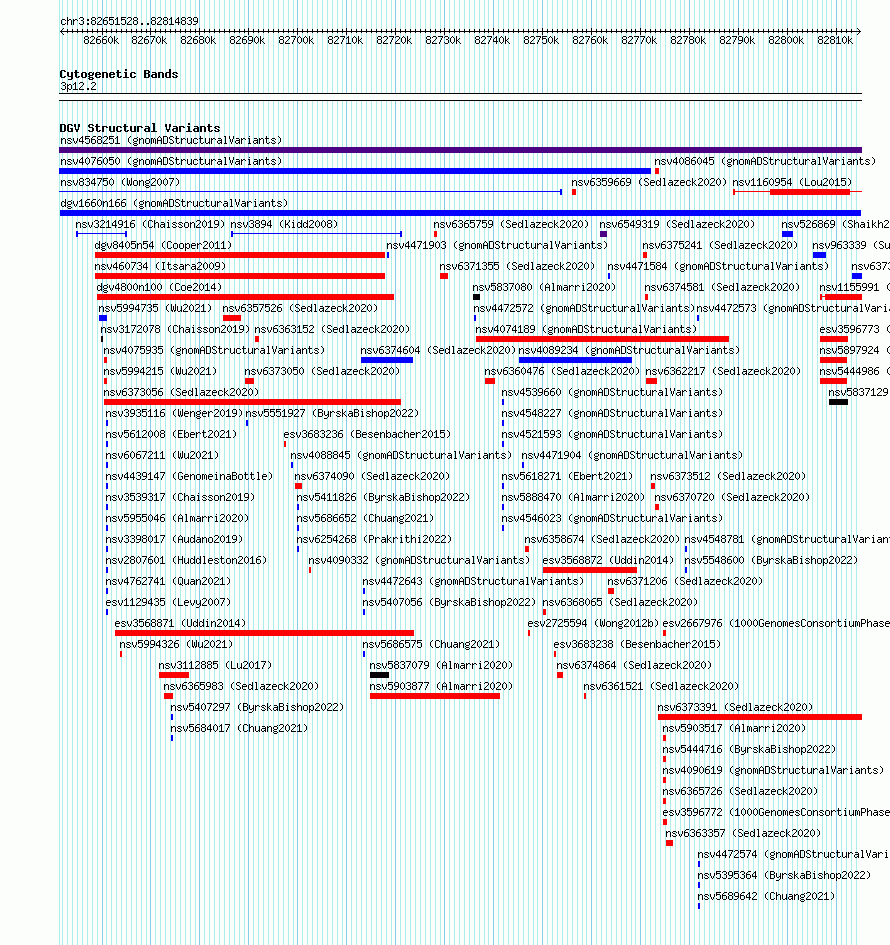Viewport: 890px width, 945px height.
Task: Open nsv5903517 (Almarri2020) label
Action: pos(734,728)
